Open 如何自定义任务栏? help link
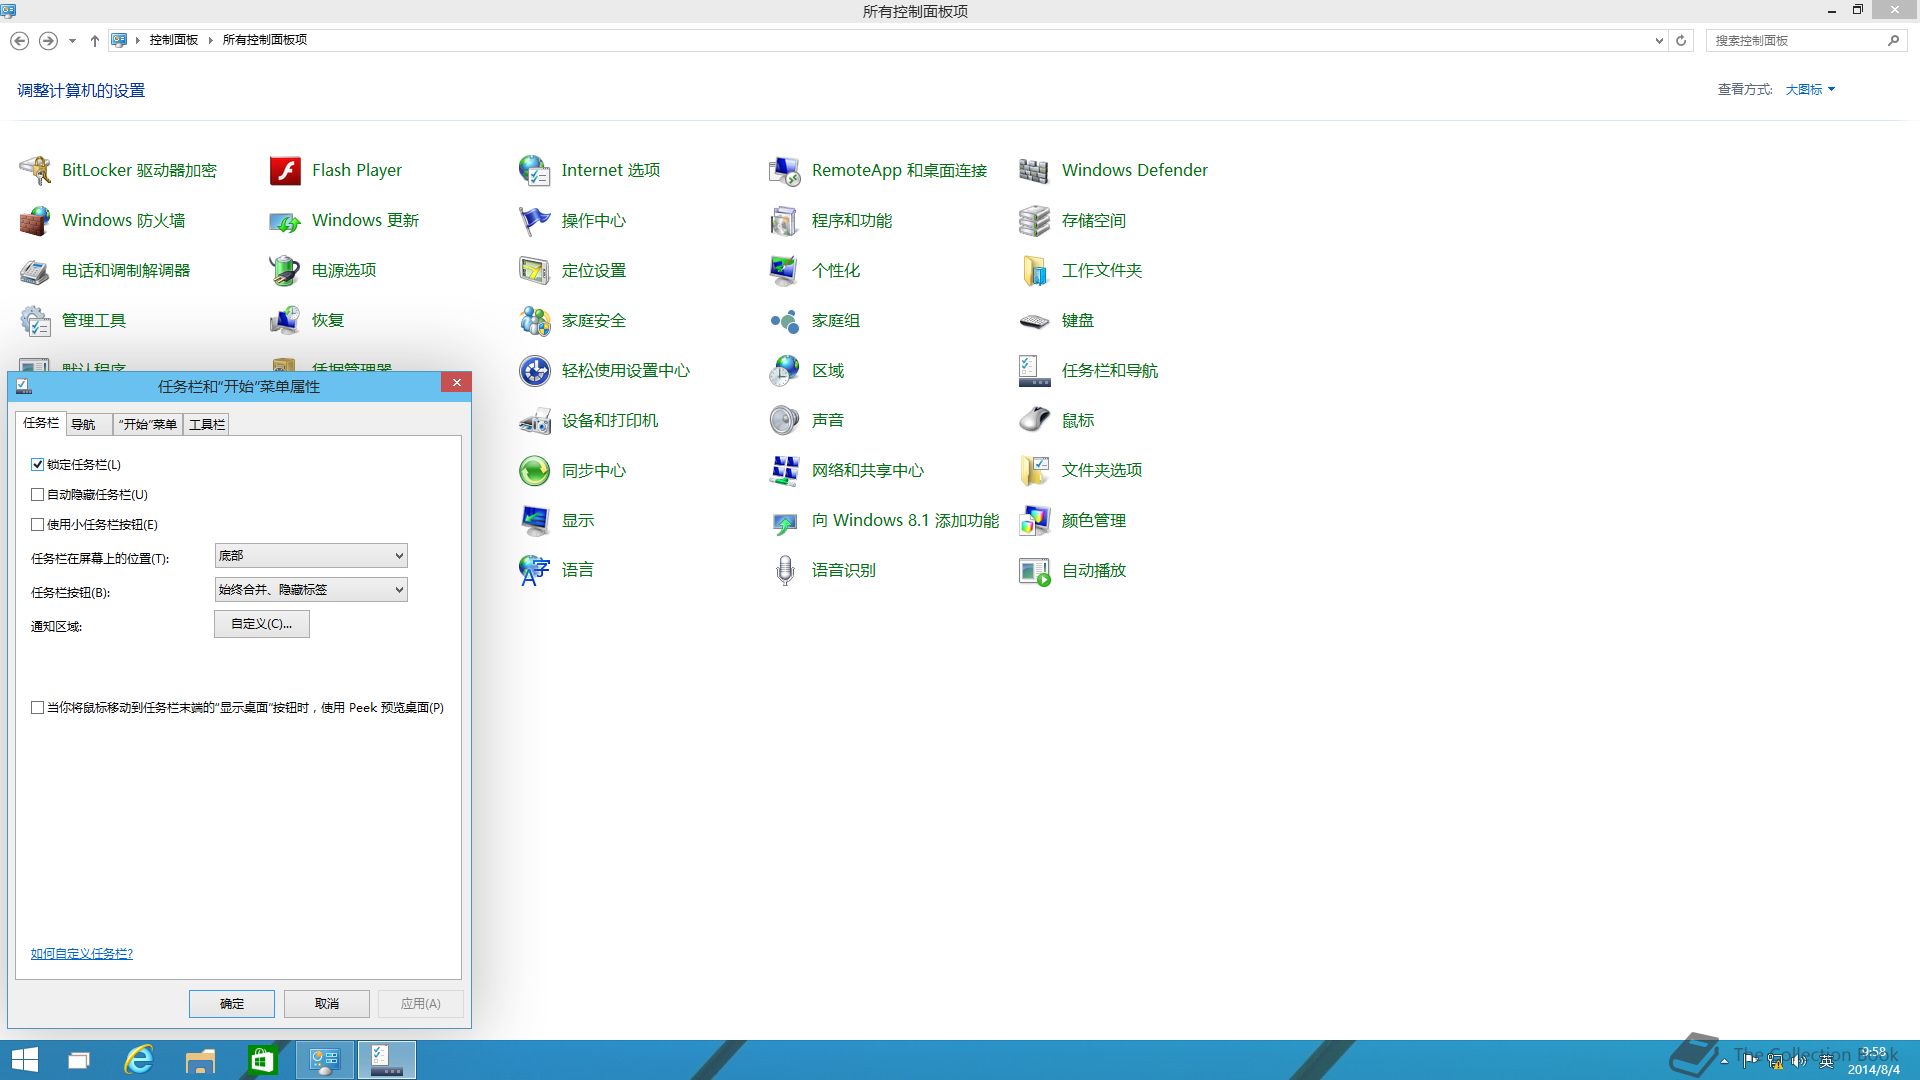Screen dimensions: 1920x1080 tap(82, 954)
